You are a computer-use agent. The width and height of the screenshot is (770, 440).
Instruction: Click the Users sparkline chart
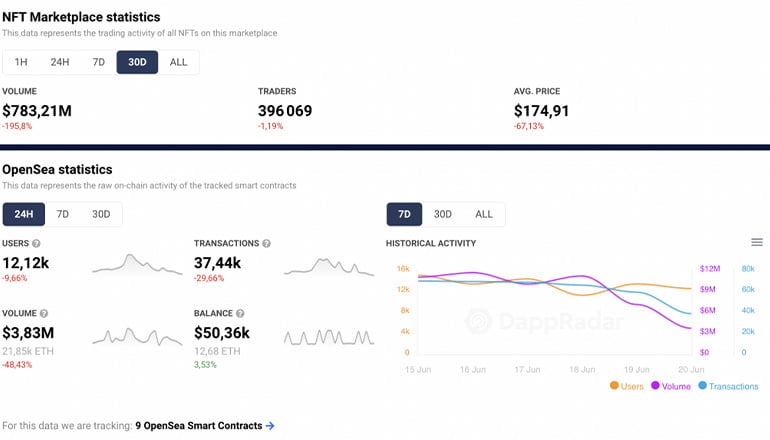pos(137,264)
